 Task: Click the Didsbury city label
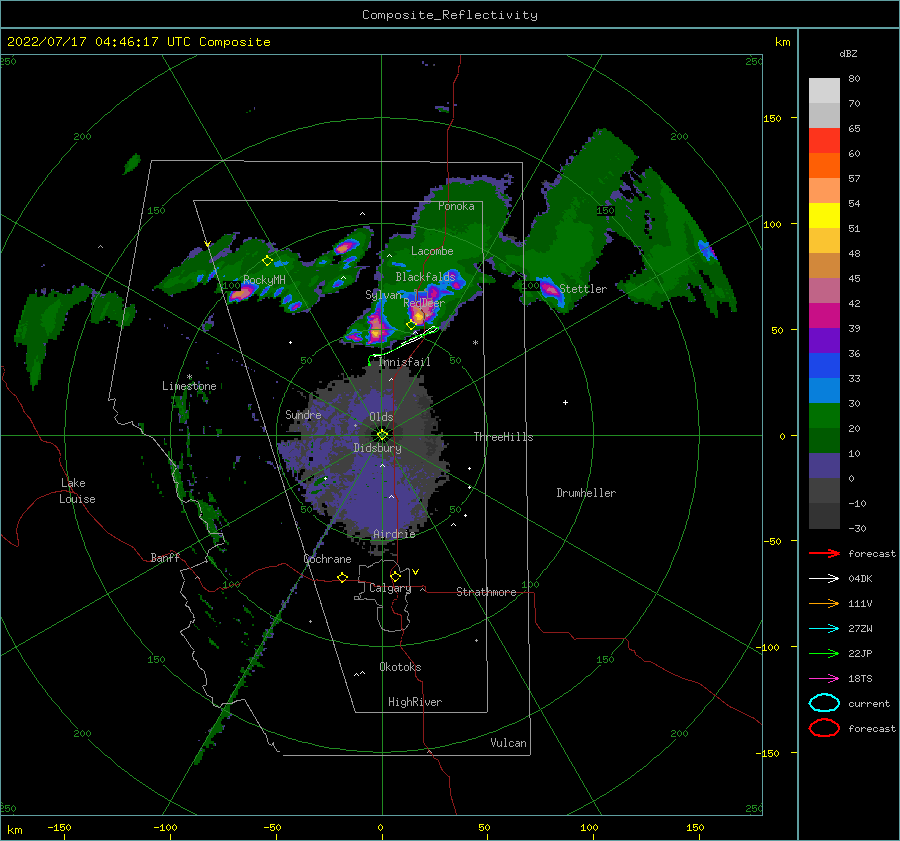pos(377,448)
